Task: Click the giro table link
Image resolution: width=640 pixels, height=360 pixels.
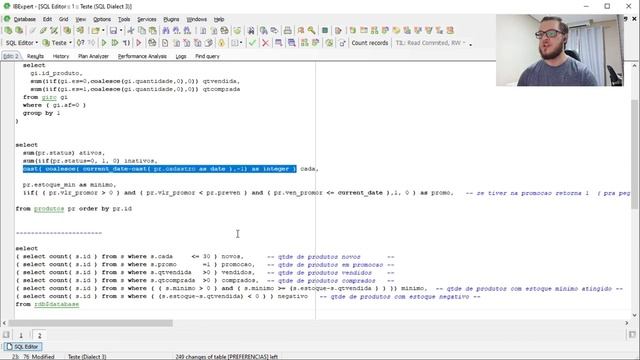Action: pos(49,97)
